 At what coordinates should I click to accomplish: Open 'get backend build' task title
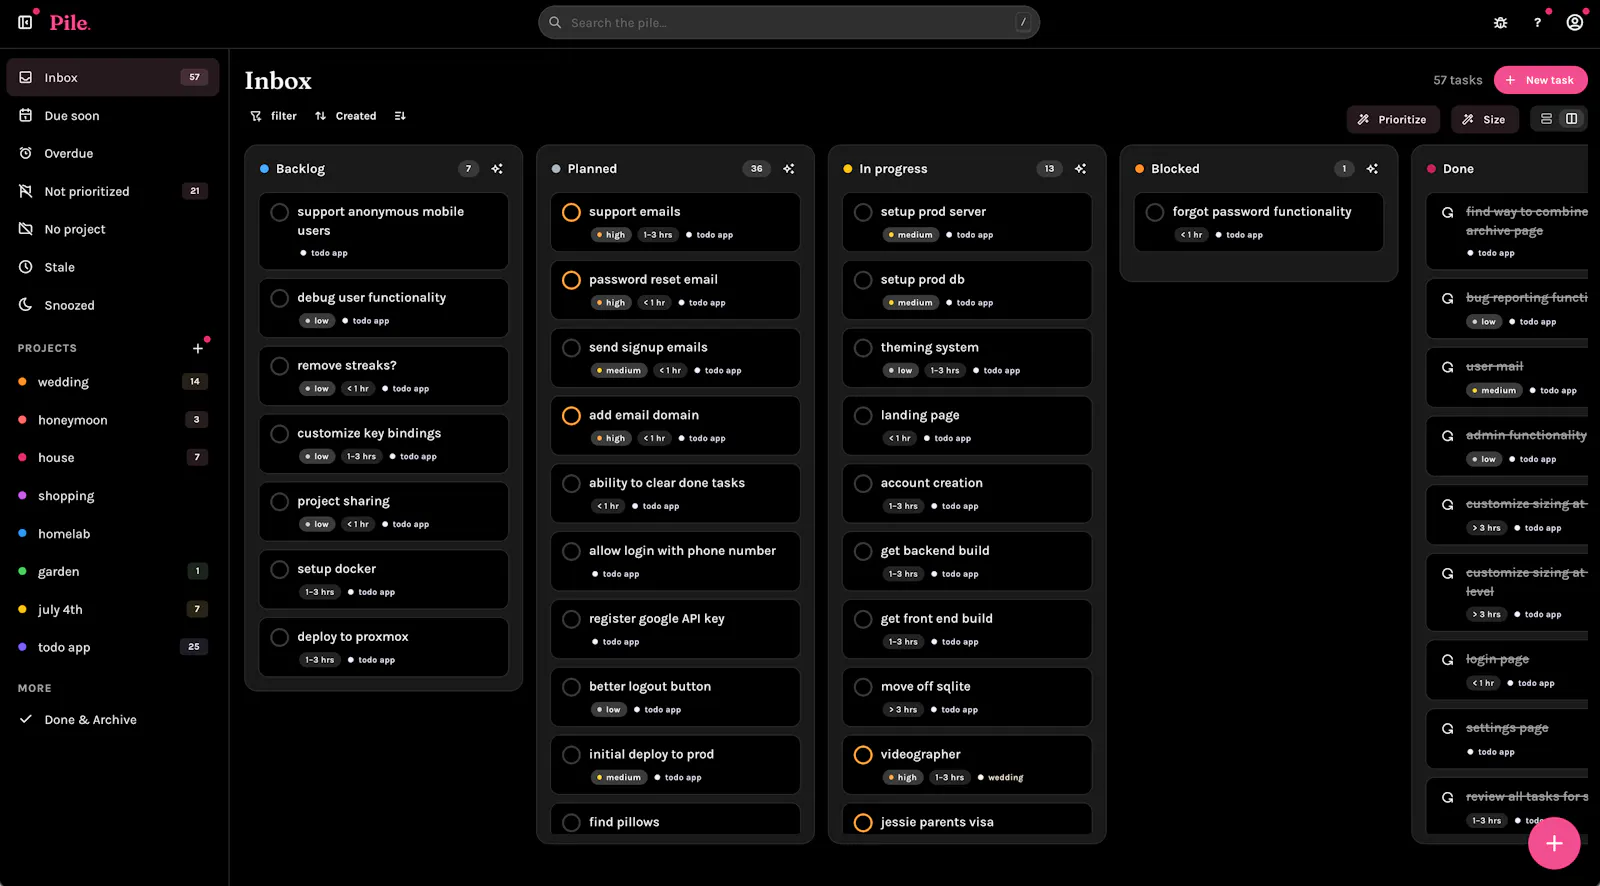click(x=935, y=551)
